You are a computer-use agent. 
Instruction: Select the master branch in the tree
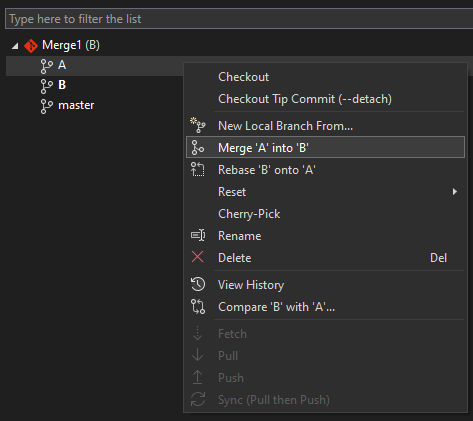point(76,105)
